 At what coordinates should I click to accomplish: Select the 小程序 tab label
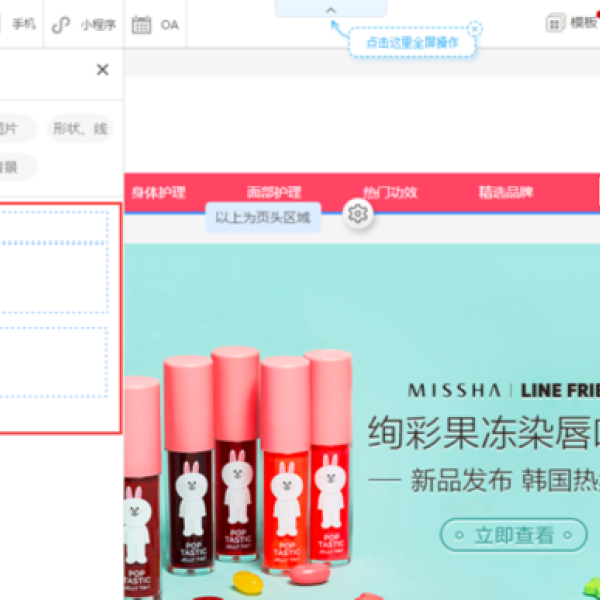tap(98, 24)
